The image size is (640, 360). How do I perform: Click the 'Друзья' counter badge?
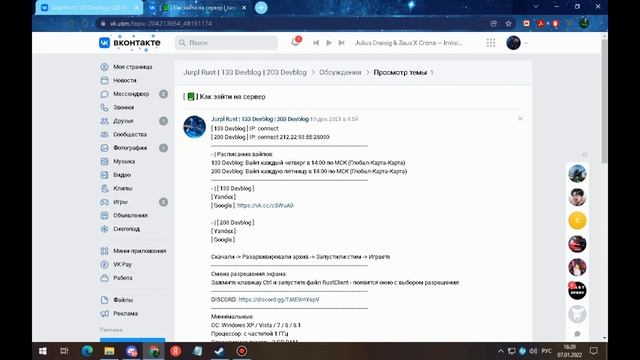click(163, 121)
